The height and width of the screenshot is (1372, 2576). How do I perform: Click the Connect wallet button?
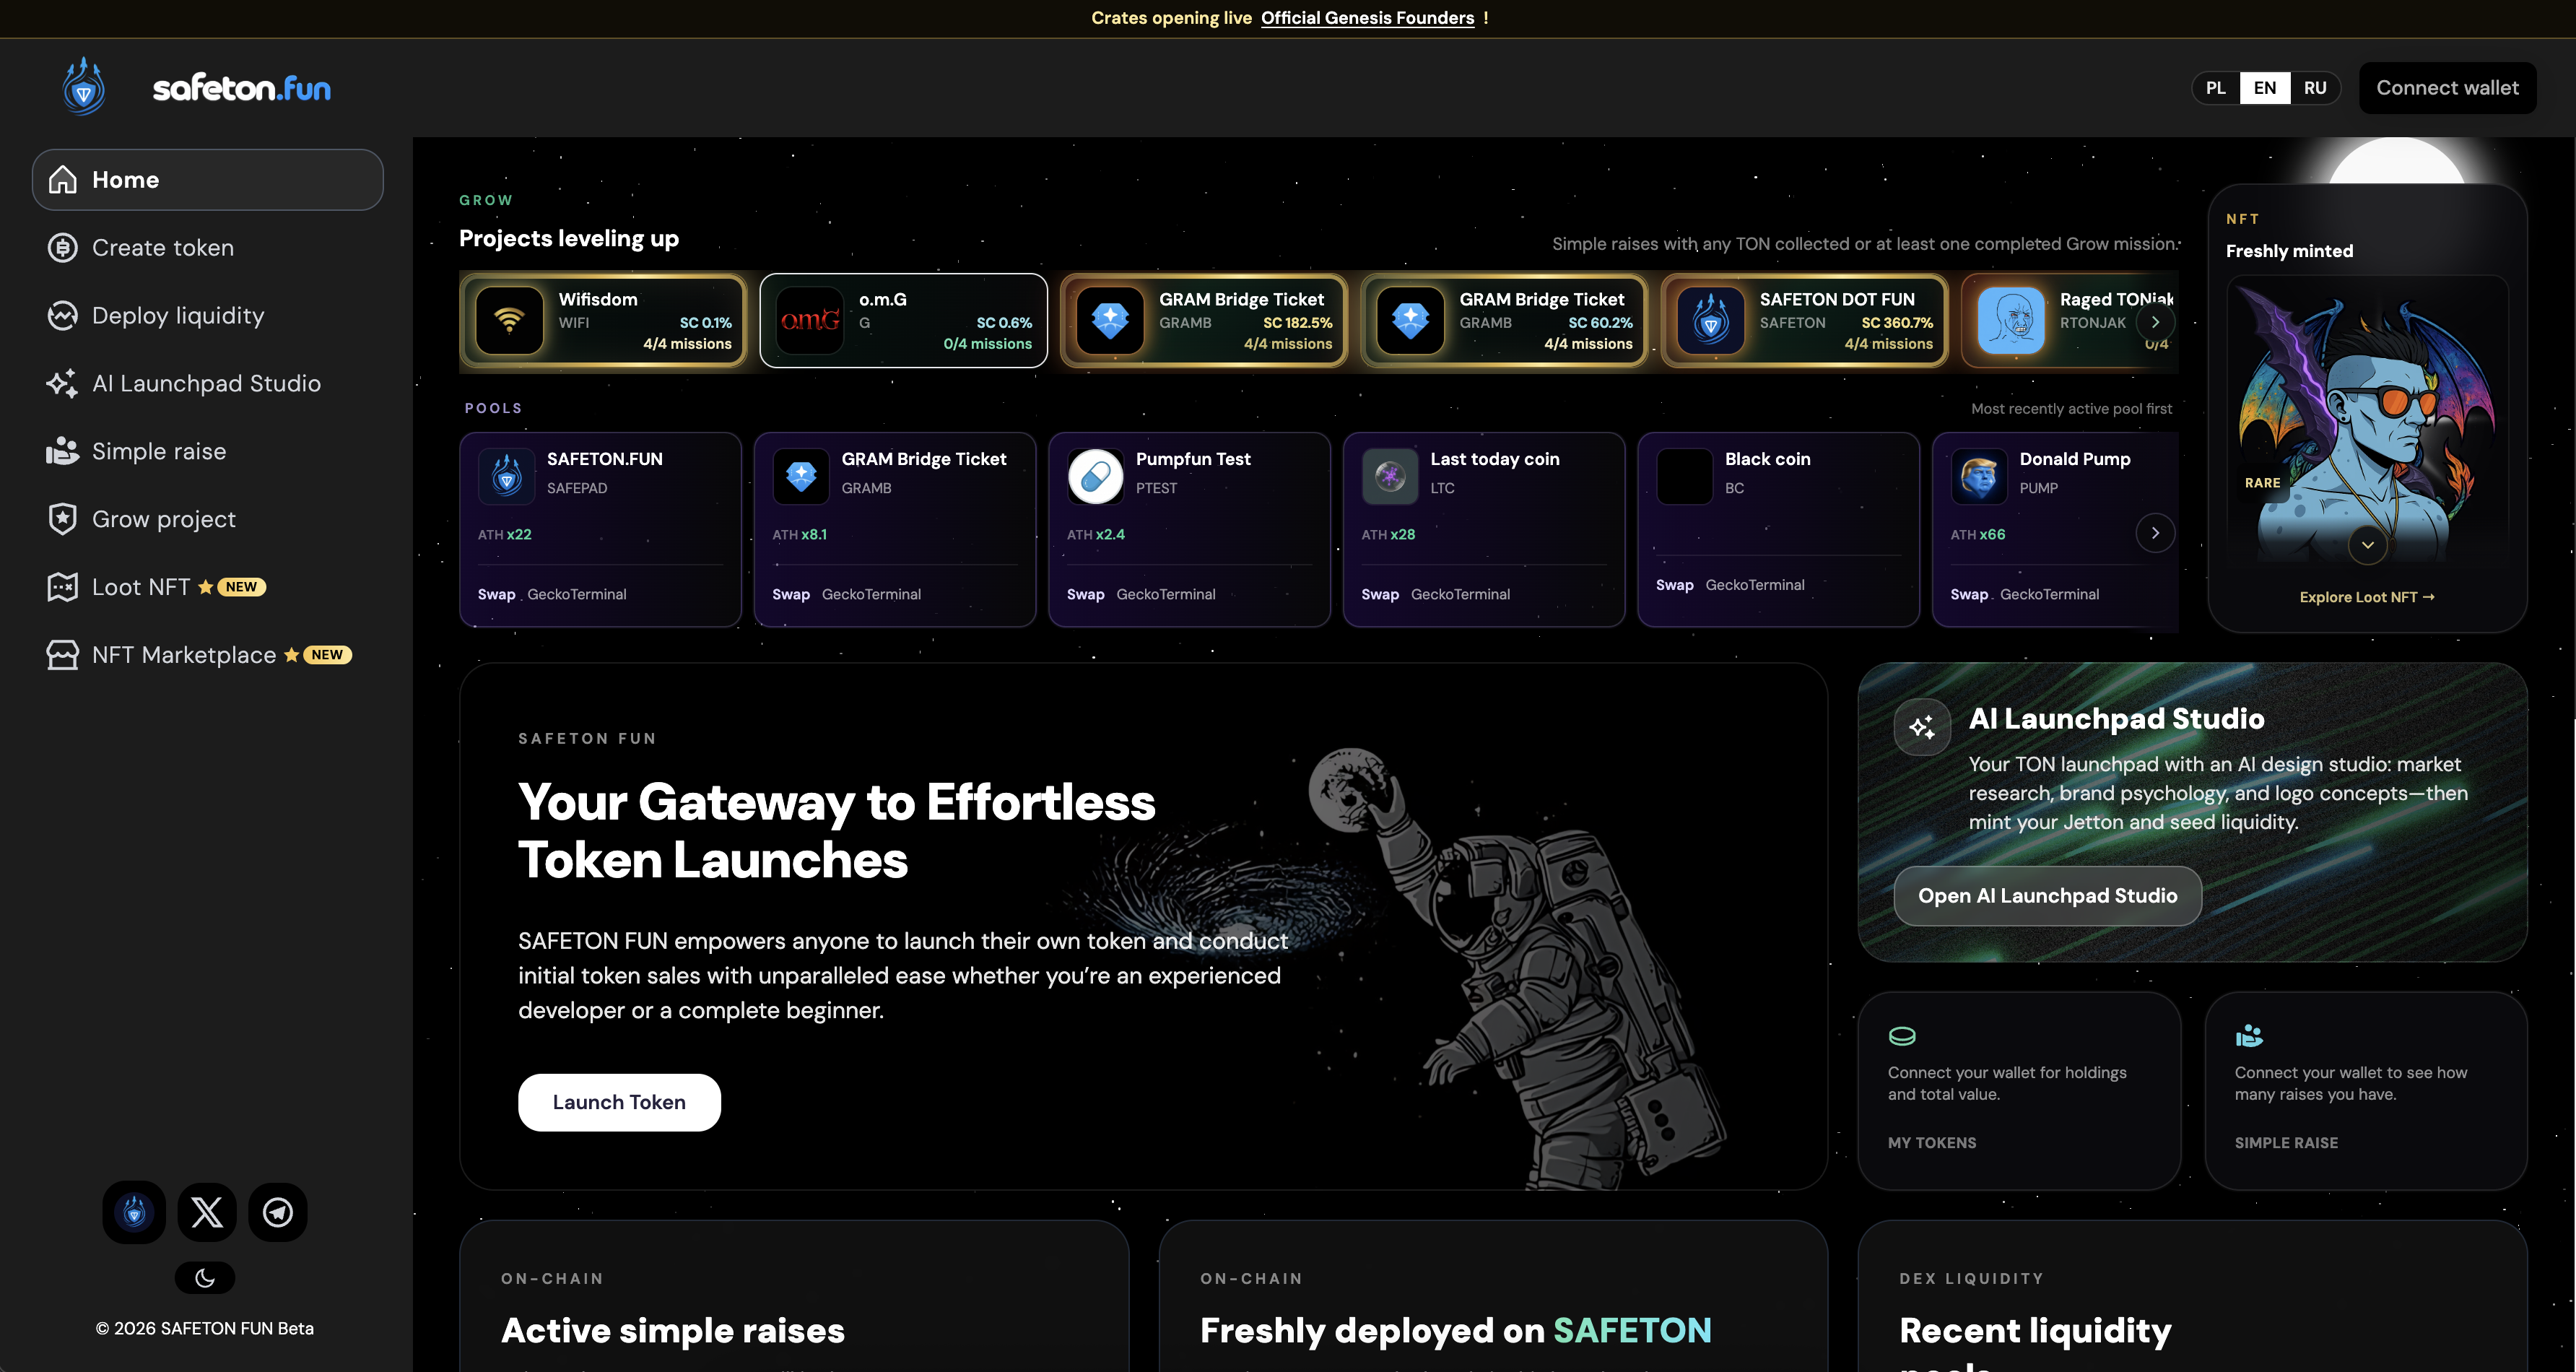(x=2447, y=88)
